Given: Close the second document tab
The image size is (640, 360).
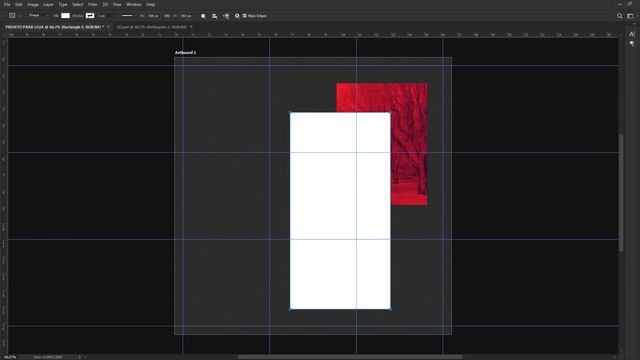Looking at the screenshot, I should (x=191, y=27).
